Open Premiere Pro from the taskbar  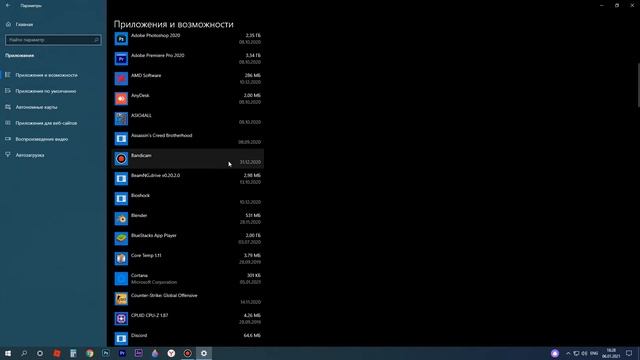click(x=122, y=353)
